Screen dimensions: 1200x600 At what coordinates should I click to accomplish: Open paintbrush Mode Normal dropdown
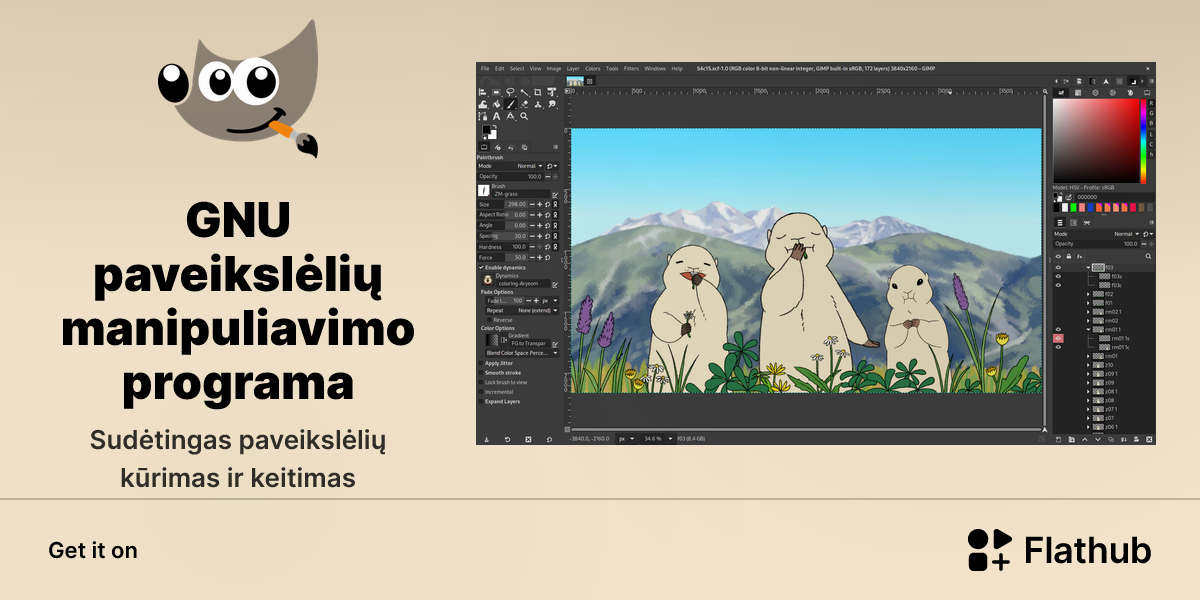point(511,166)
